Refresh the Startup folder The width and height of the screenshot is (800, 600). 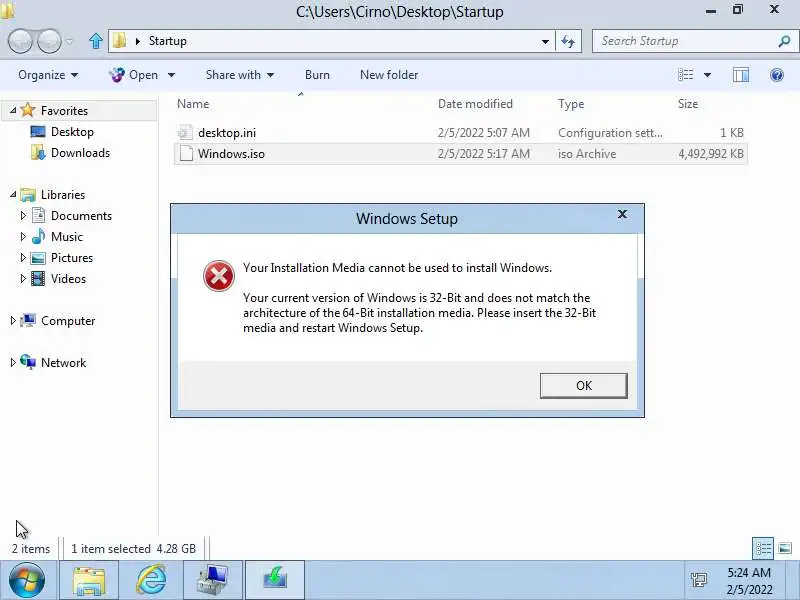[568, 41]
